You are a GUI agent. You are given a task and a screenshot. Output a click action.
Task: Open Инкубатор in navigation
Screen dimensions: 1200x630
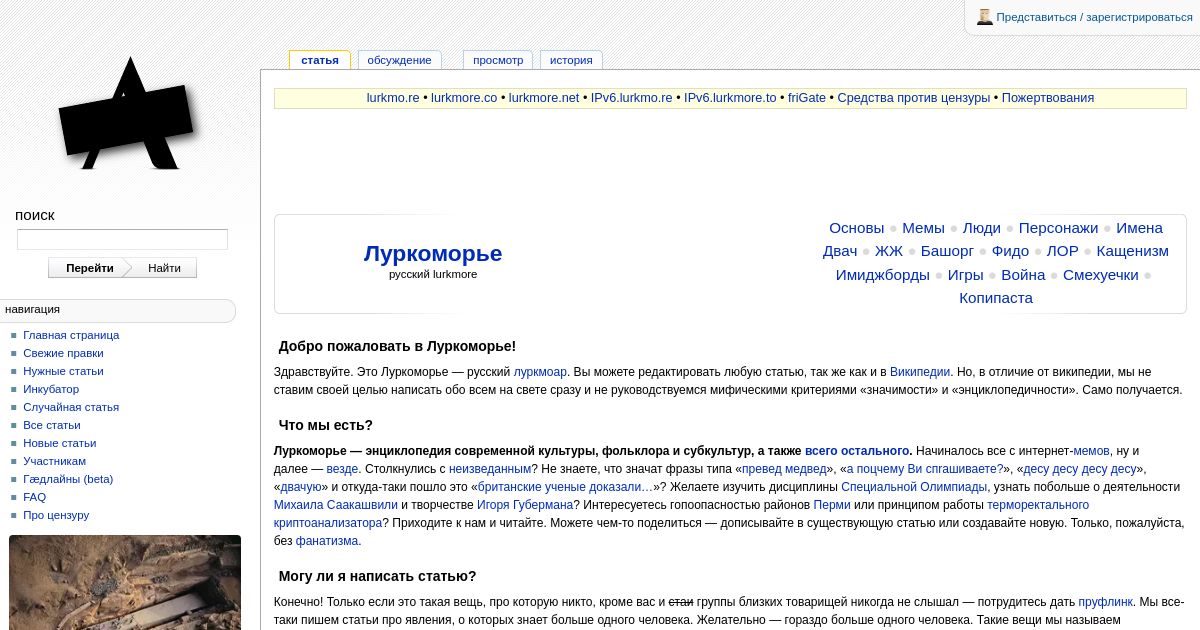pyautogui.click(x=51, y=389)
